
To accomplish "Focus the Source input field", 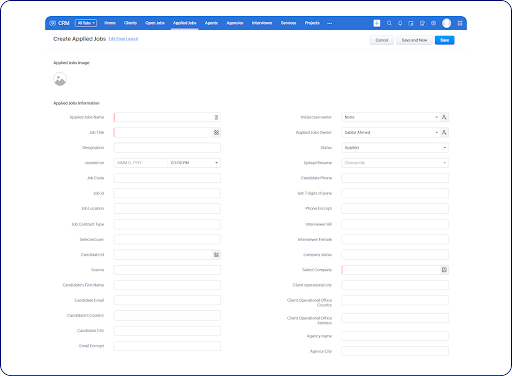I will coord(167,270).
